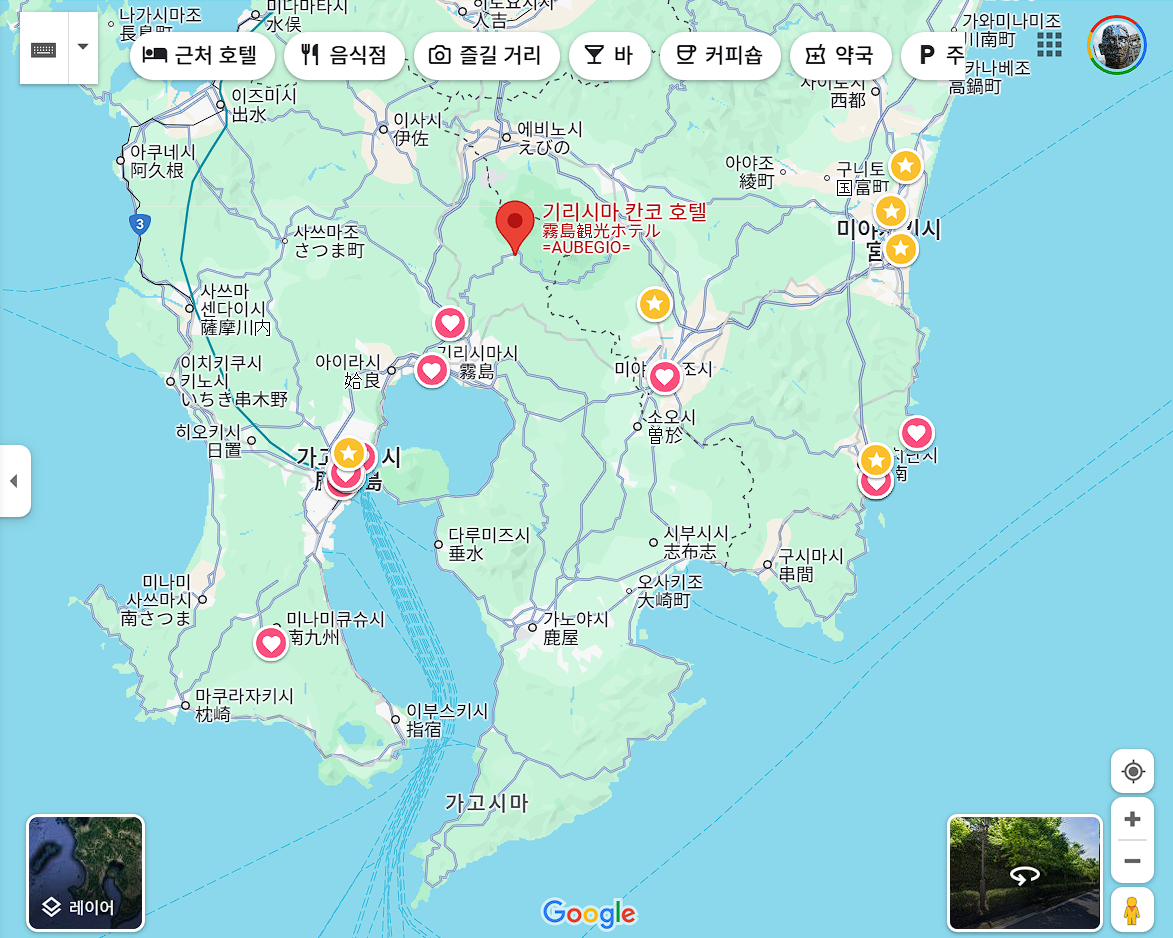Select starred place in Kagoshima city

coord(349,454)
